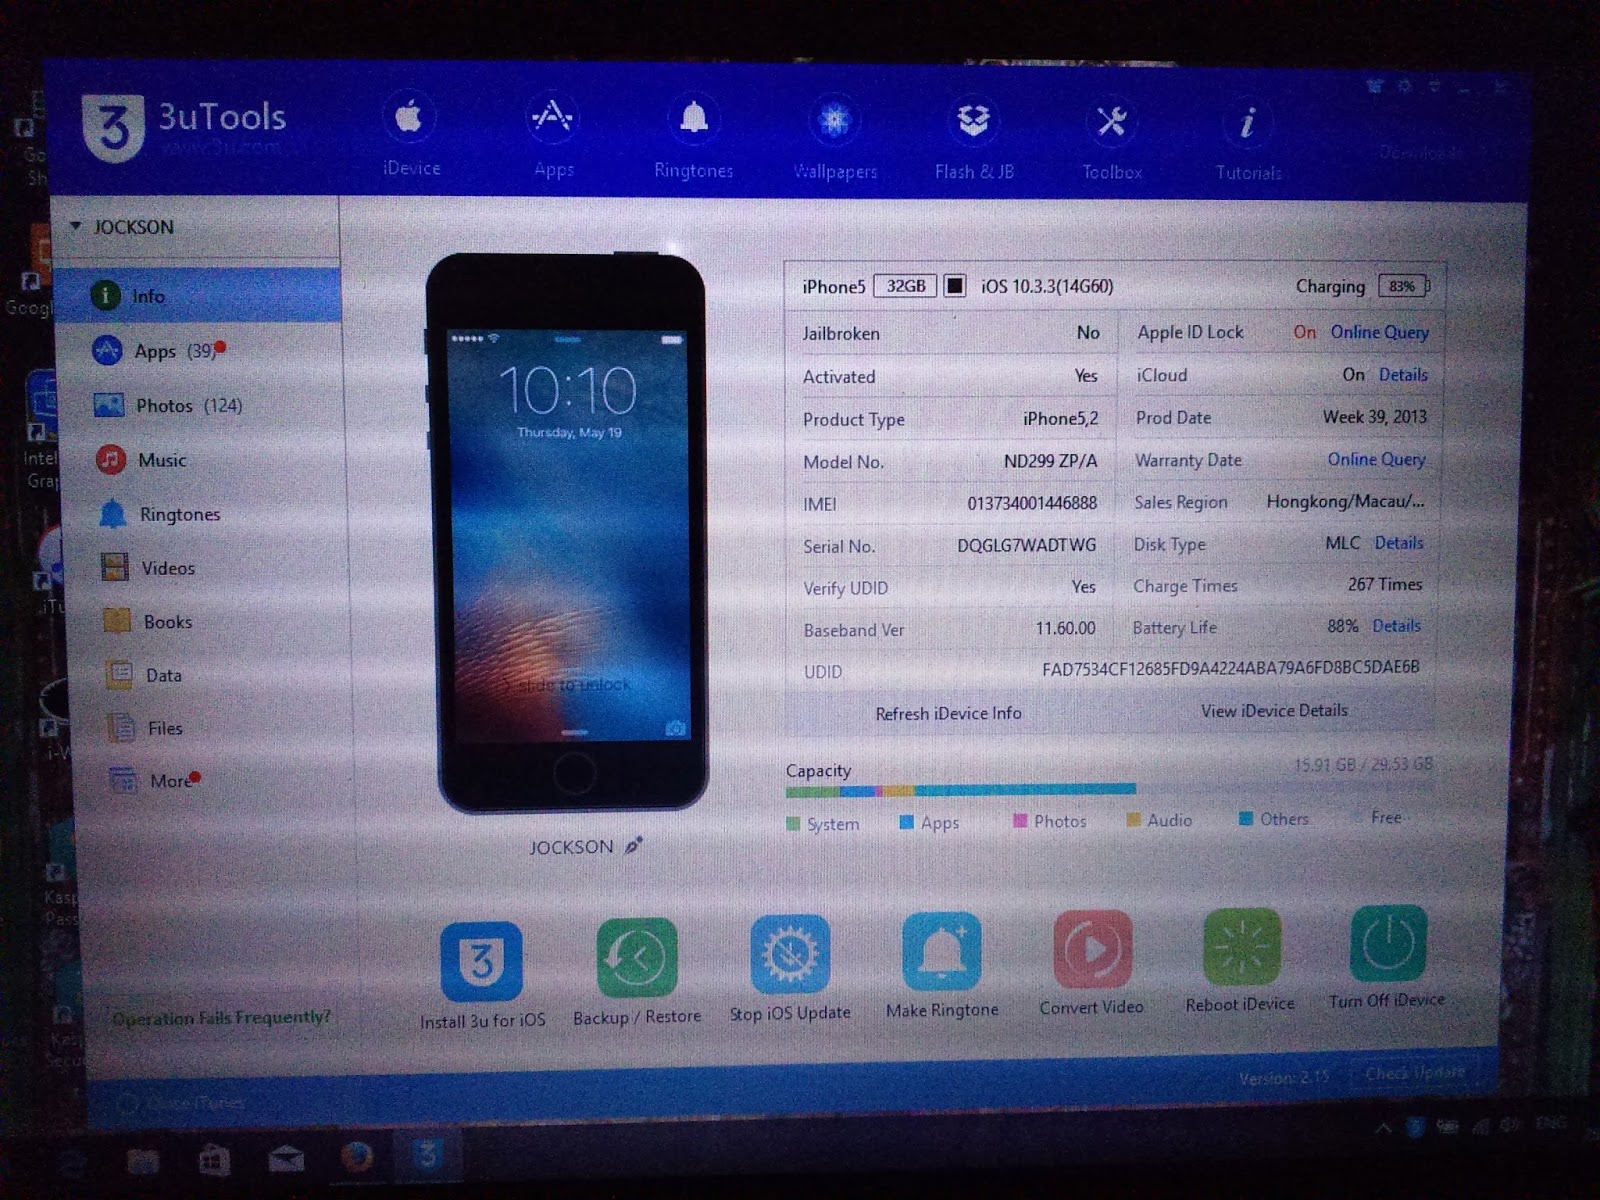Viewport: 1600px width, 1200px height.
Task: Click the 3uTools taskbar icon
Action: [x=428, y=1155]
